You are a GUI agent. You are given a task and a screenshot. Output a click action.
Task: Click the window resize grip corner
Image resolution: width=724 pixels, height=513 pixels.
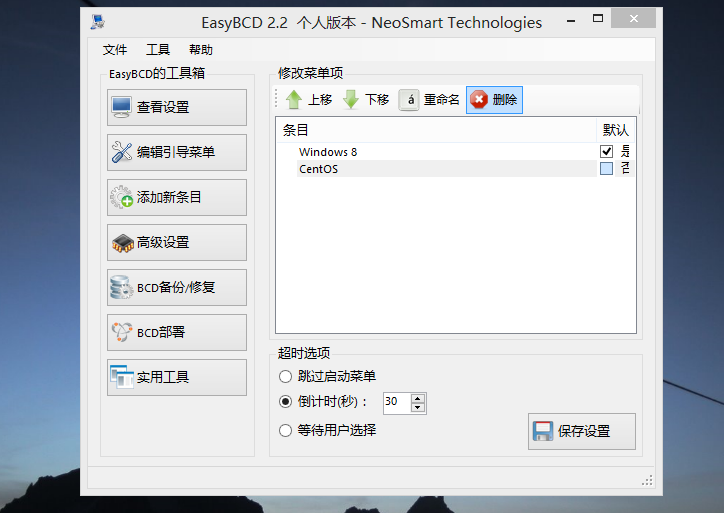click(647, 481)
